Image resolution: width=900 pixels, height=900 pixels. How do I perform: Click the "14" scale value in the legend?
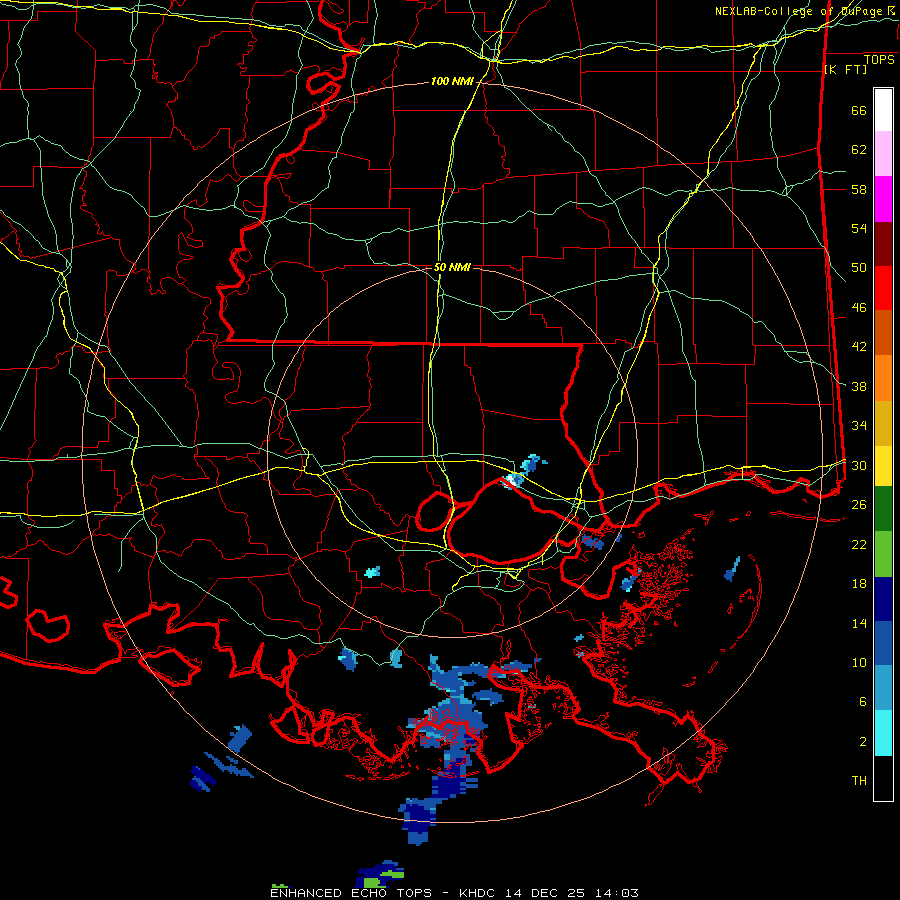tap(859, 623)
